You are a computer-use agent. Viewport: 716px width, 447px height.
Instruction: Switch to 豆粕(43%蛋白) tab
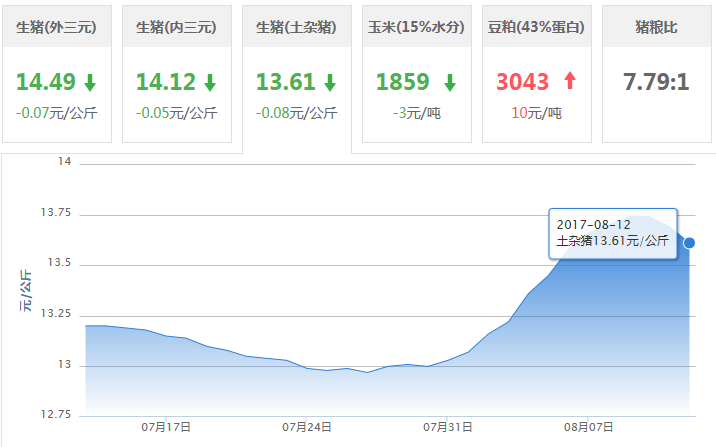click(535, 27)
